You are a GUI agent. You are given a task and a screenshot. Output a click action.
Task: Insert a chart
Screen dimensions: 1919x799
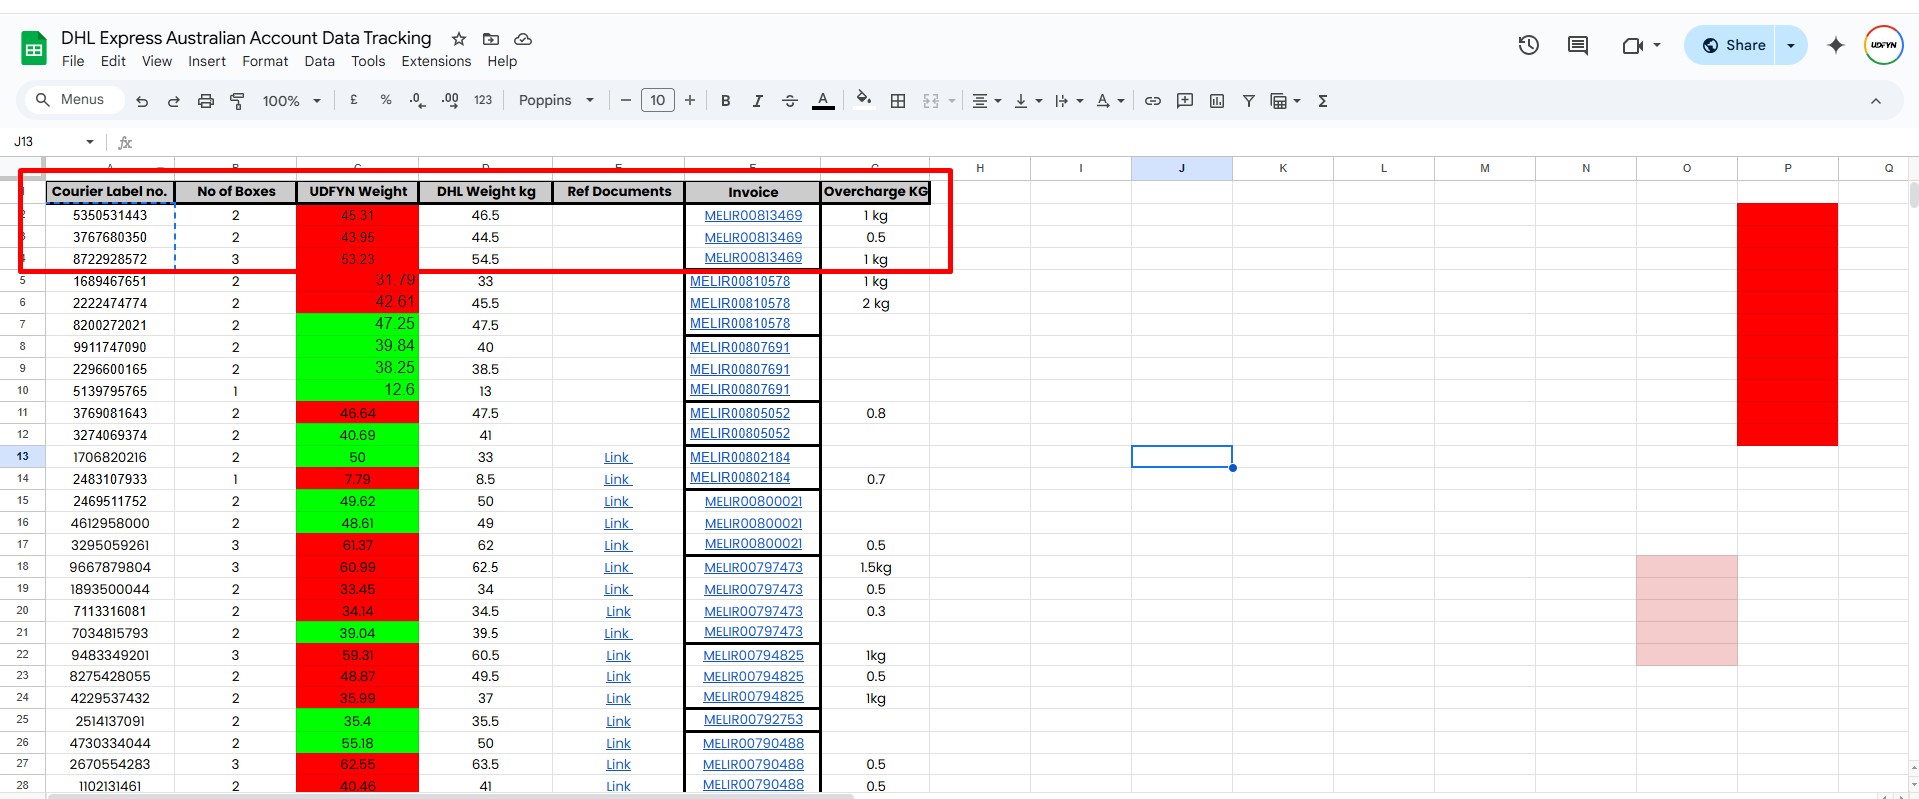[x=1217, y=100]
